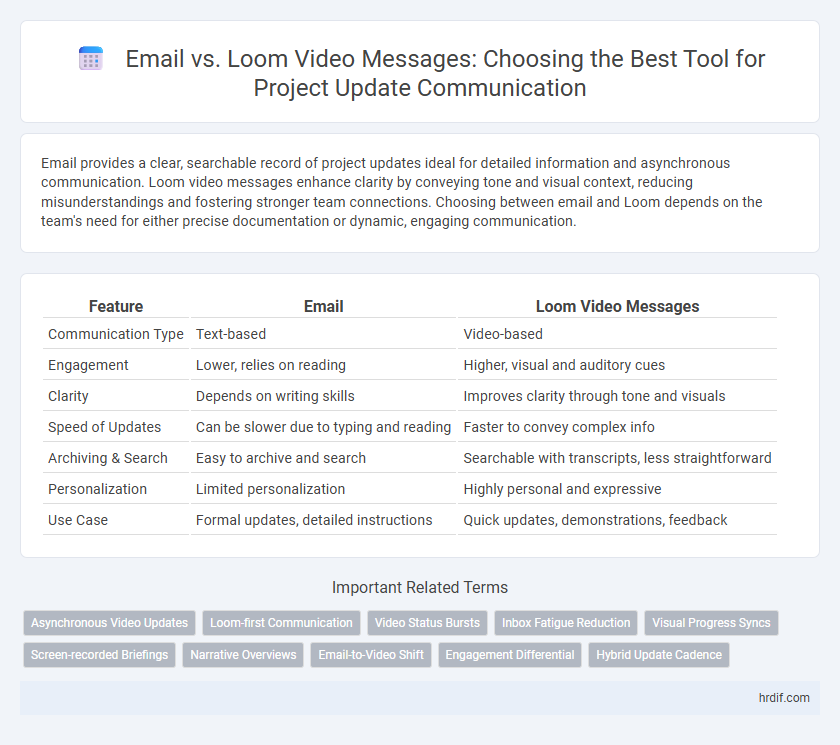Select the Loom Video Messages column header

(x=617, y=306)
